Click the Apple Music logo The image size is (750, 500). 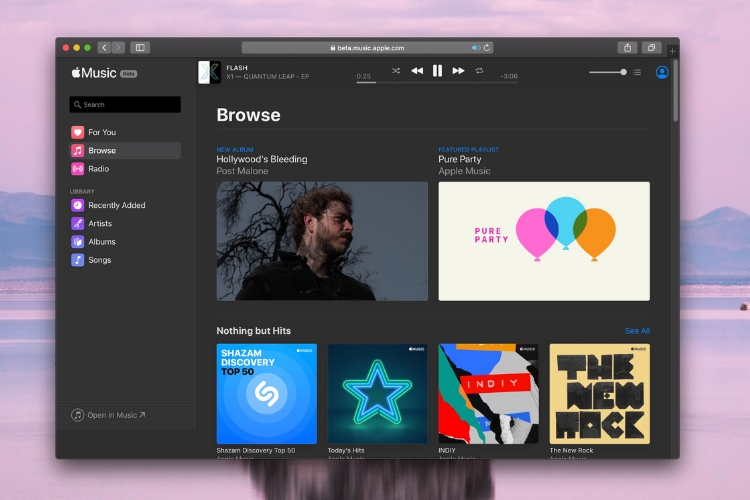[94, 73]
